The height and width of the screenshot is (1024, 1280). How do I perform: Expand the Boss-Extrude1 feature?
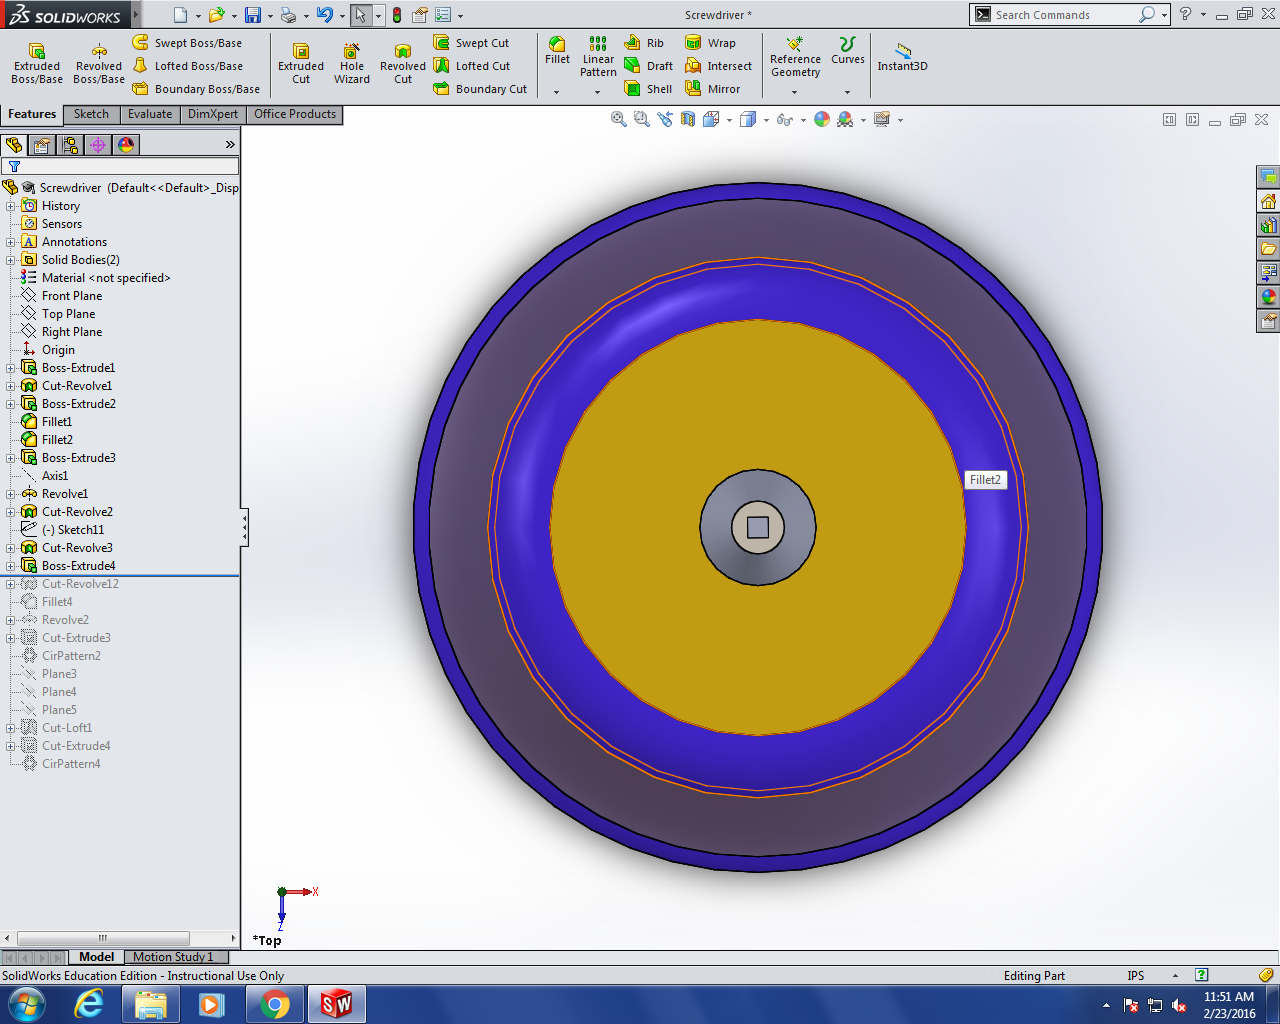[x=11, y=368]
